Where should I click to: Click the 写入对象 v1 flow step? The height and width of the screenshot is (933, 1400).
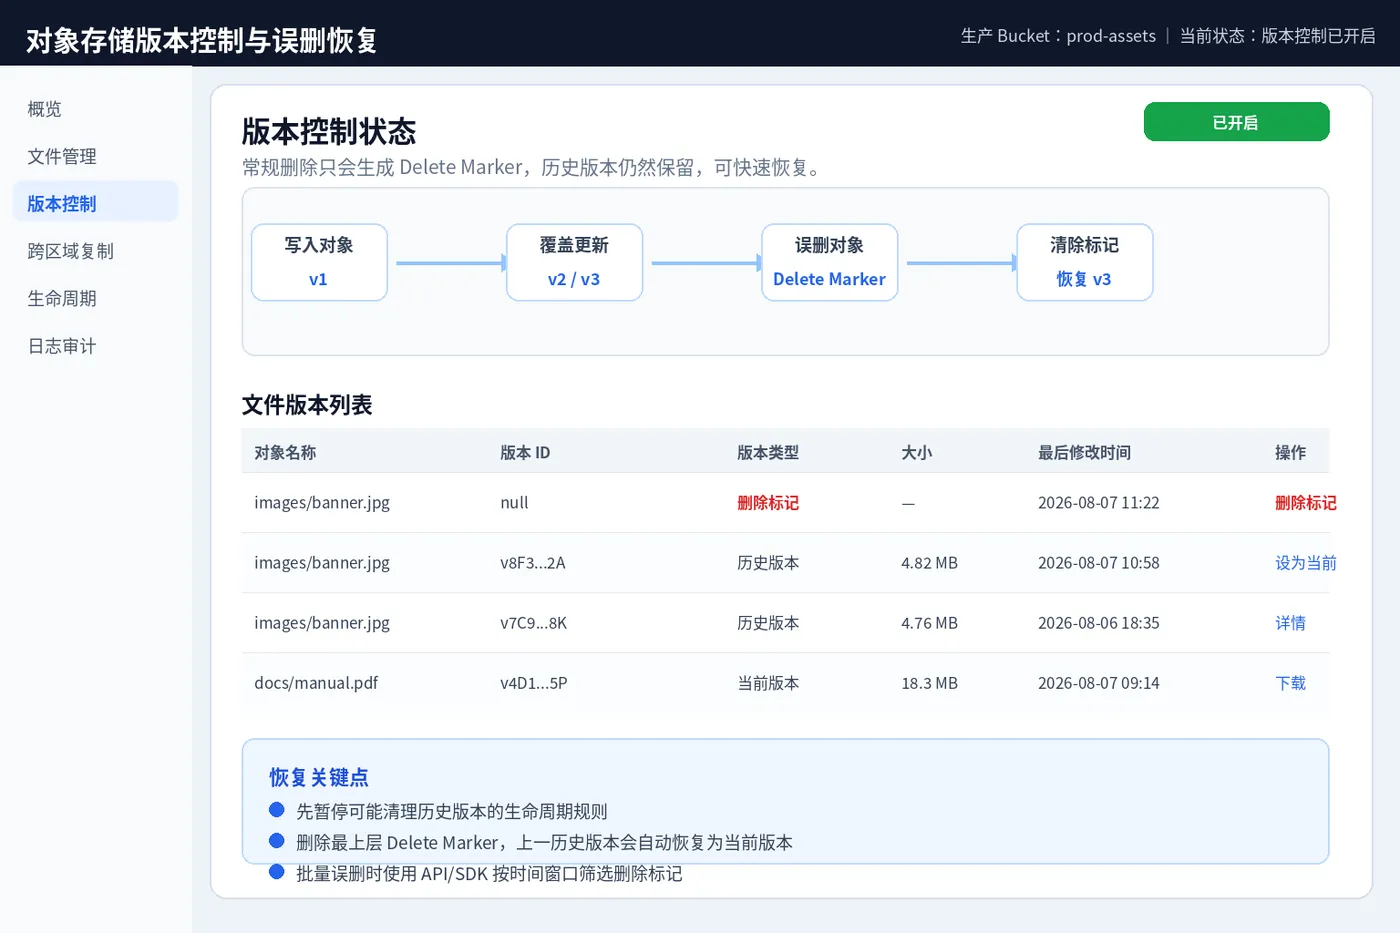click(319, 262)
